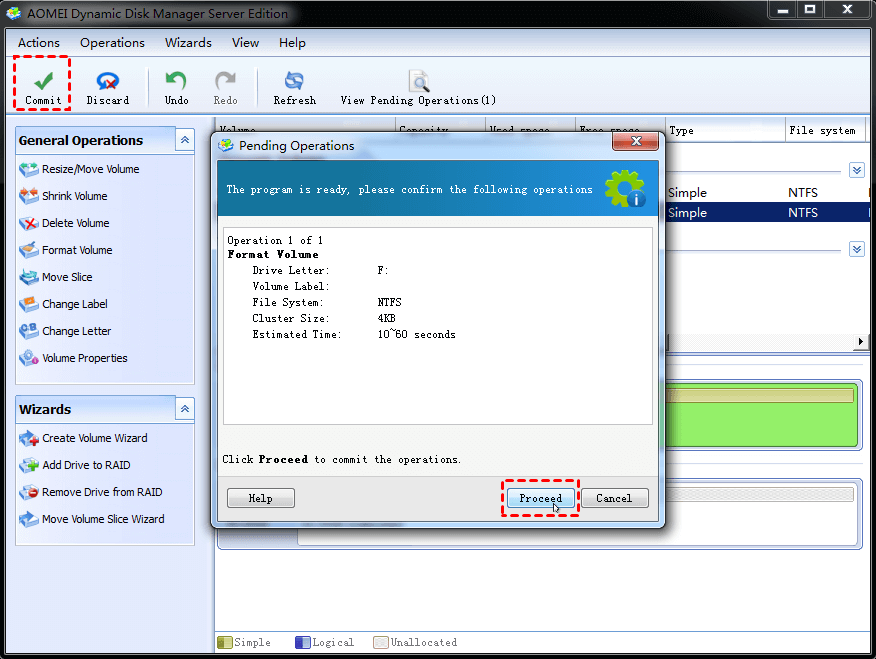Select Delete Volume operation

point(64,223)
